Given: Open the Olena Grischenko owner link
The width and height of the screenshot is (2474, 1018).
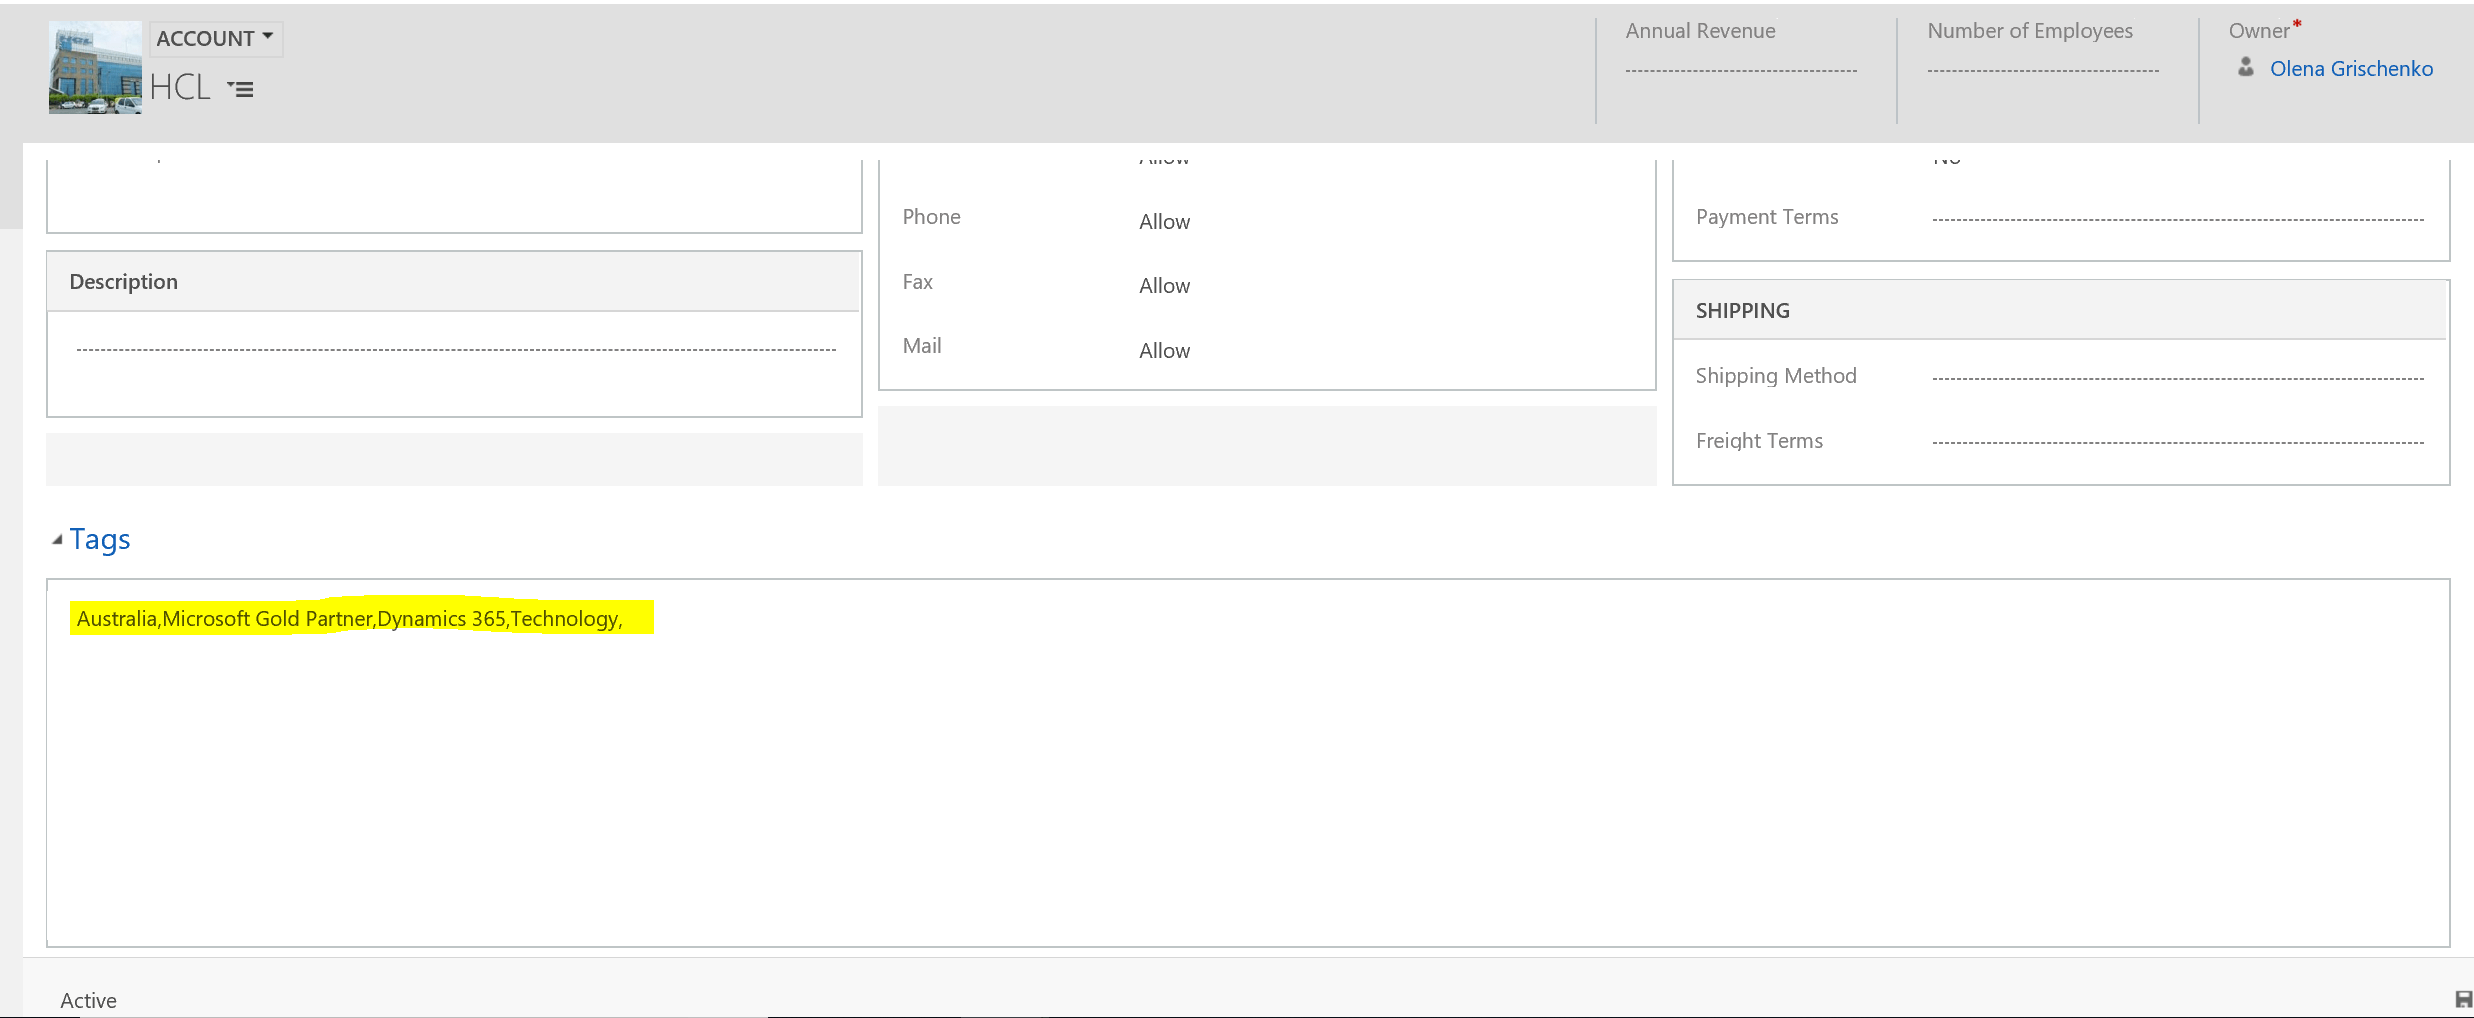Looking at the screenshot, I should (x=2350, y=69).
